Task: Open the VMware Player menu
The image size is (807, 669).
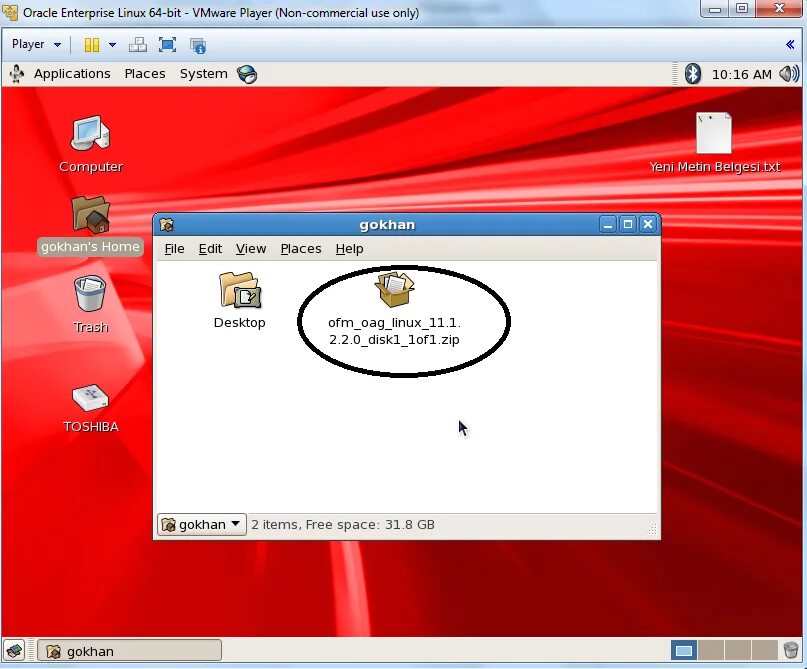Action: coord(36,45)
